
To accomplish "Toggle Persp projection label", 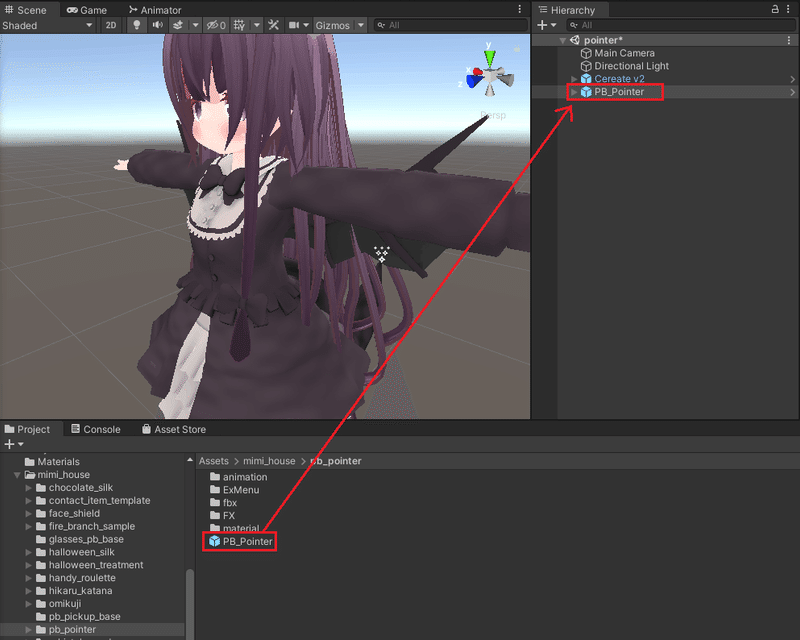I will coord(492,115).
